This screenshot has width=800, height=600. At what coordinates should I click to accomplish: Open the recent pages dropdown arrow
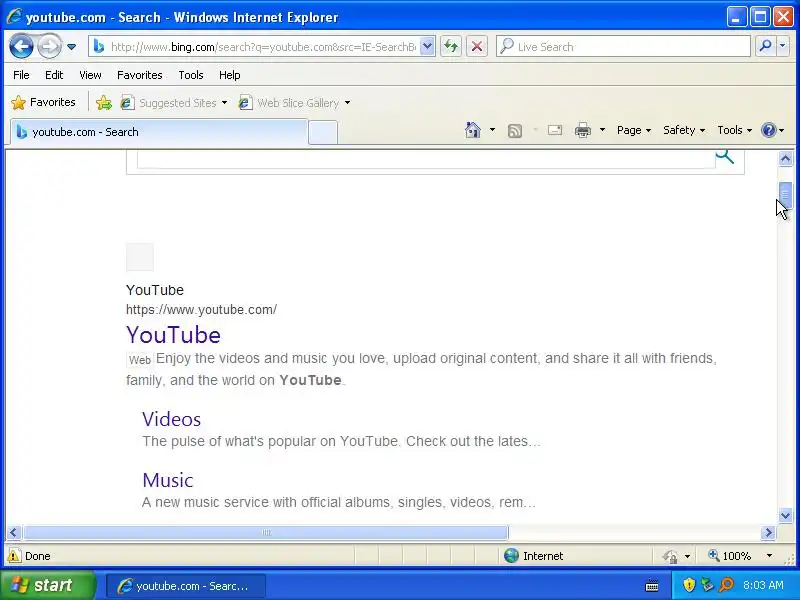click(x=71, y=46)
